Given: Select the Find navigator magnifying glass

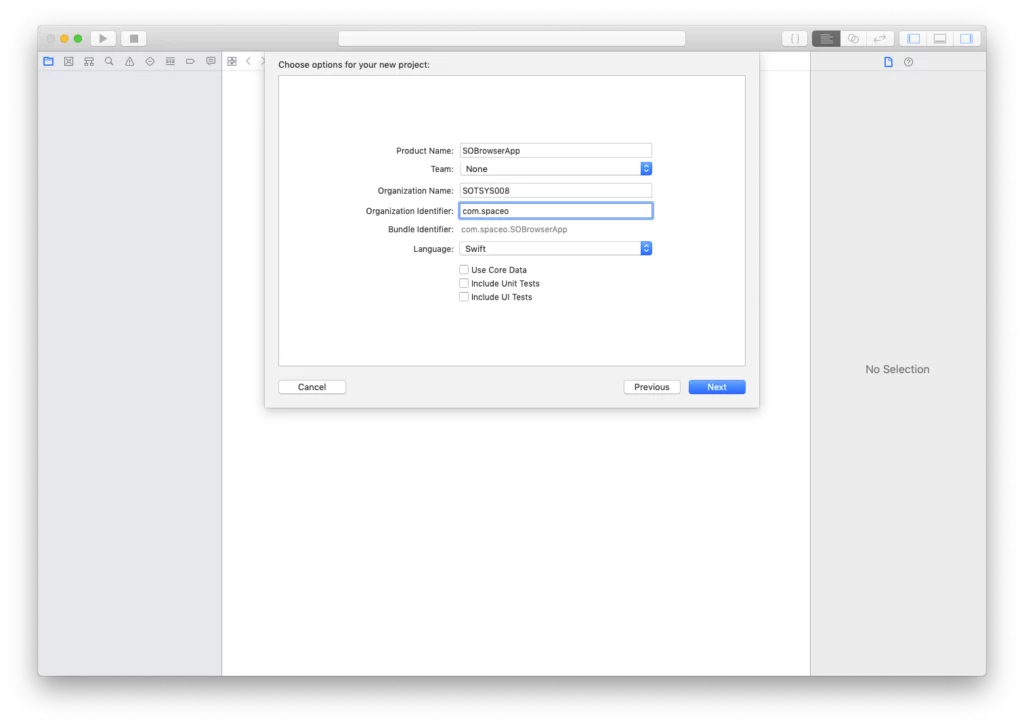Looking at the screenshot, I should (x=109, y=61).
